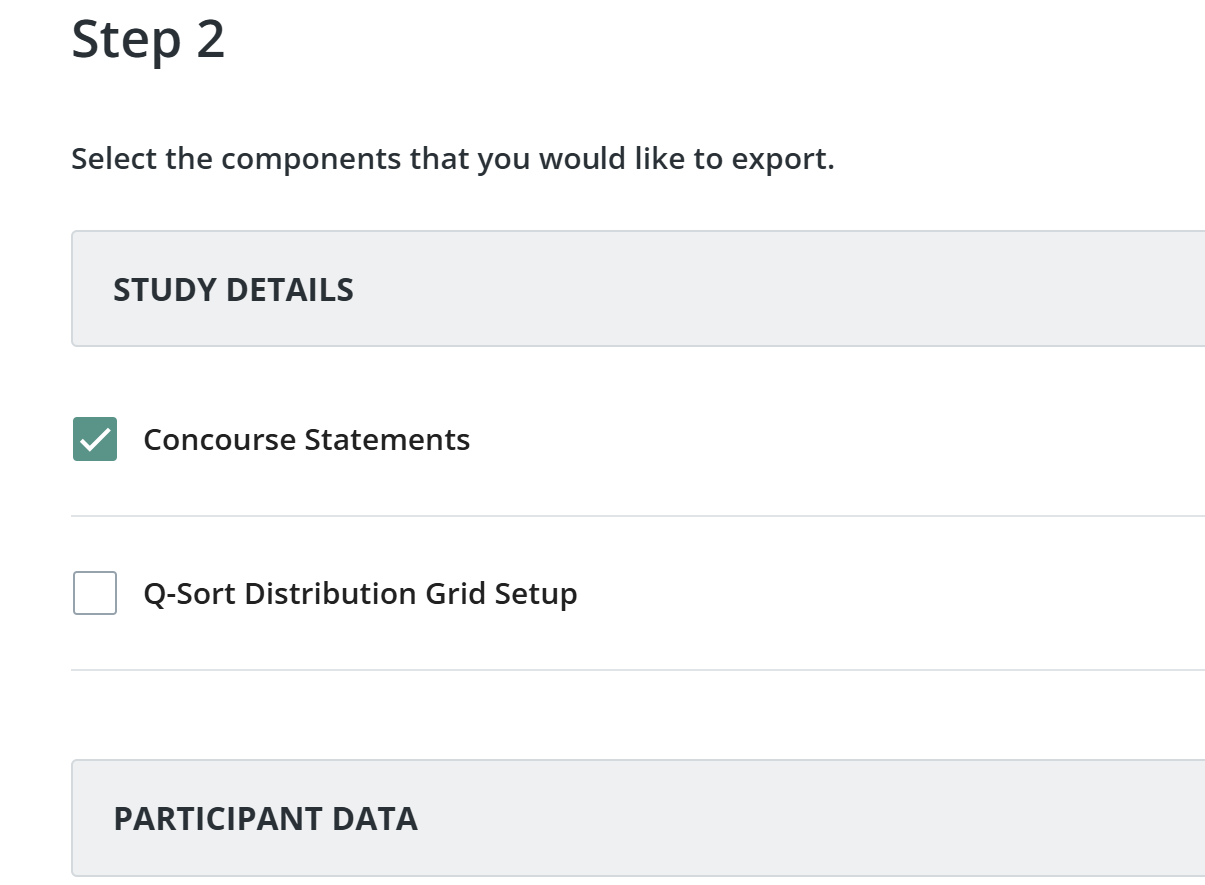
Task: Click the Concourse Statements label text
Action: 306,439
